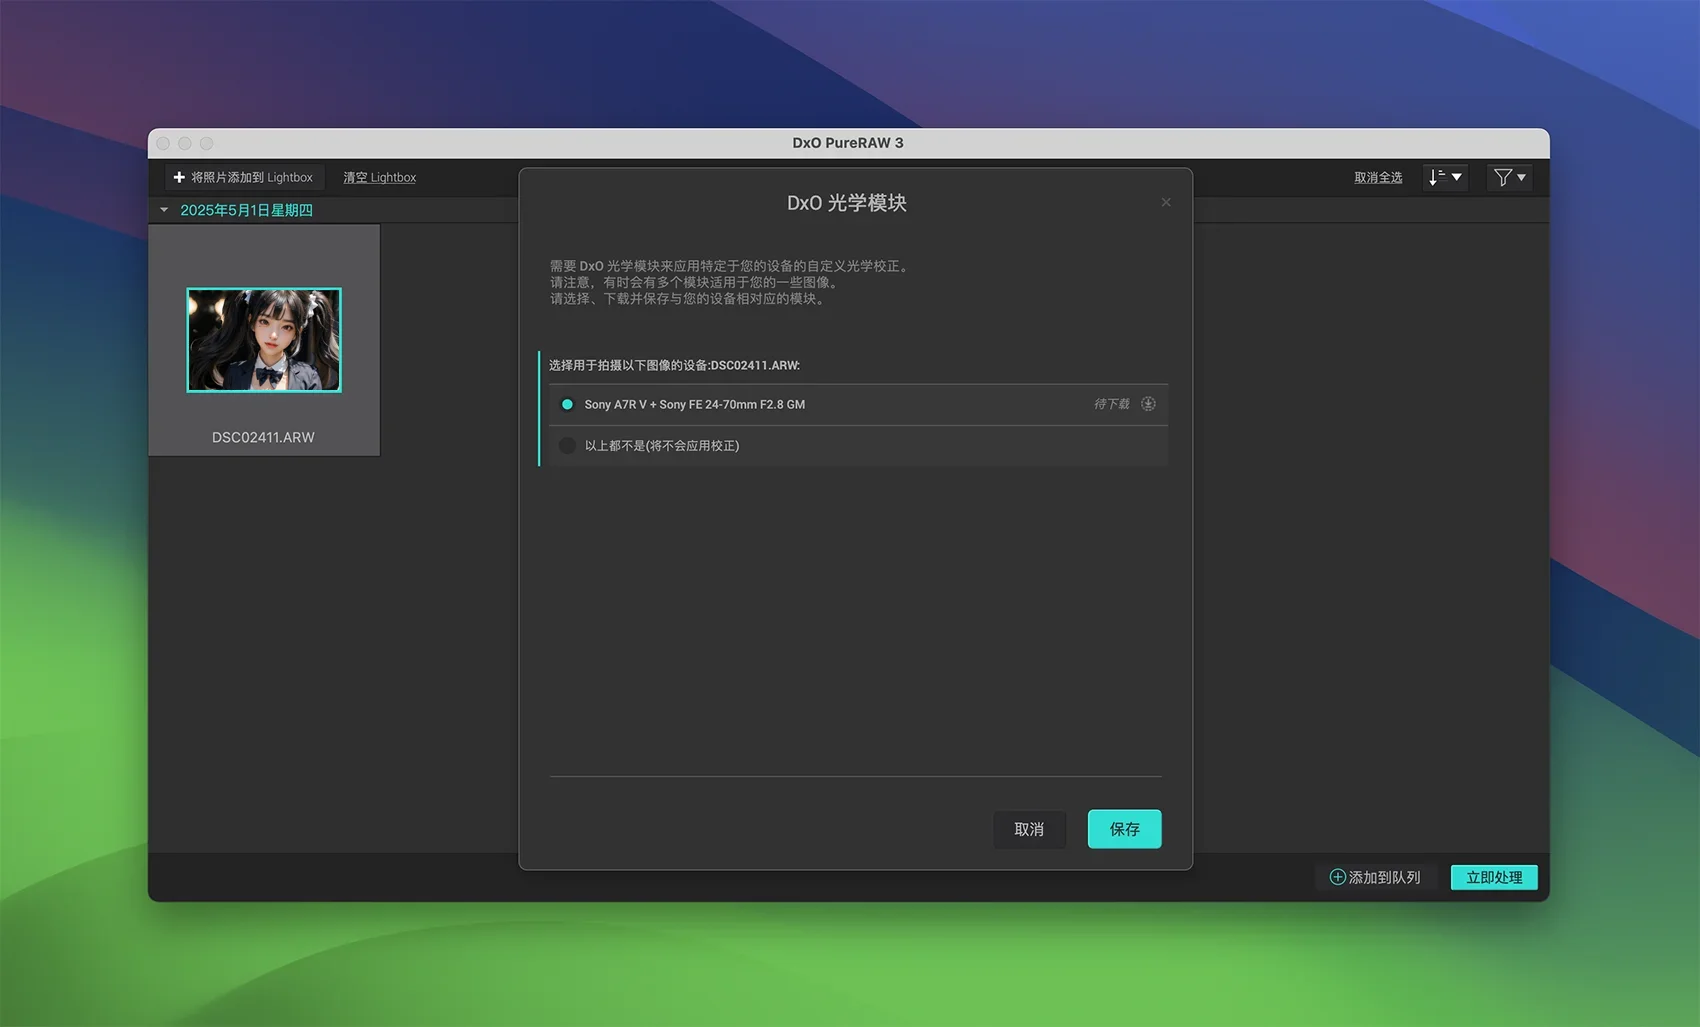Click the red close window button of DxO PureRAW 3
Viewport: 1700px width, 1027px height.
point(163,143)
